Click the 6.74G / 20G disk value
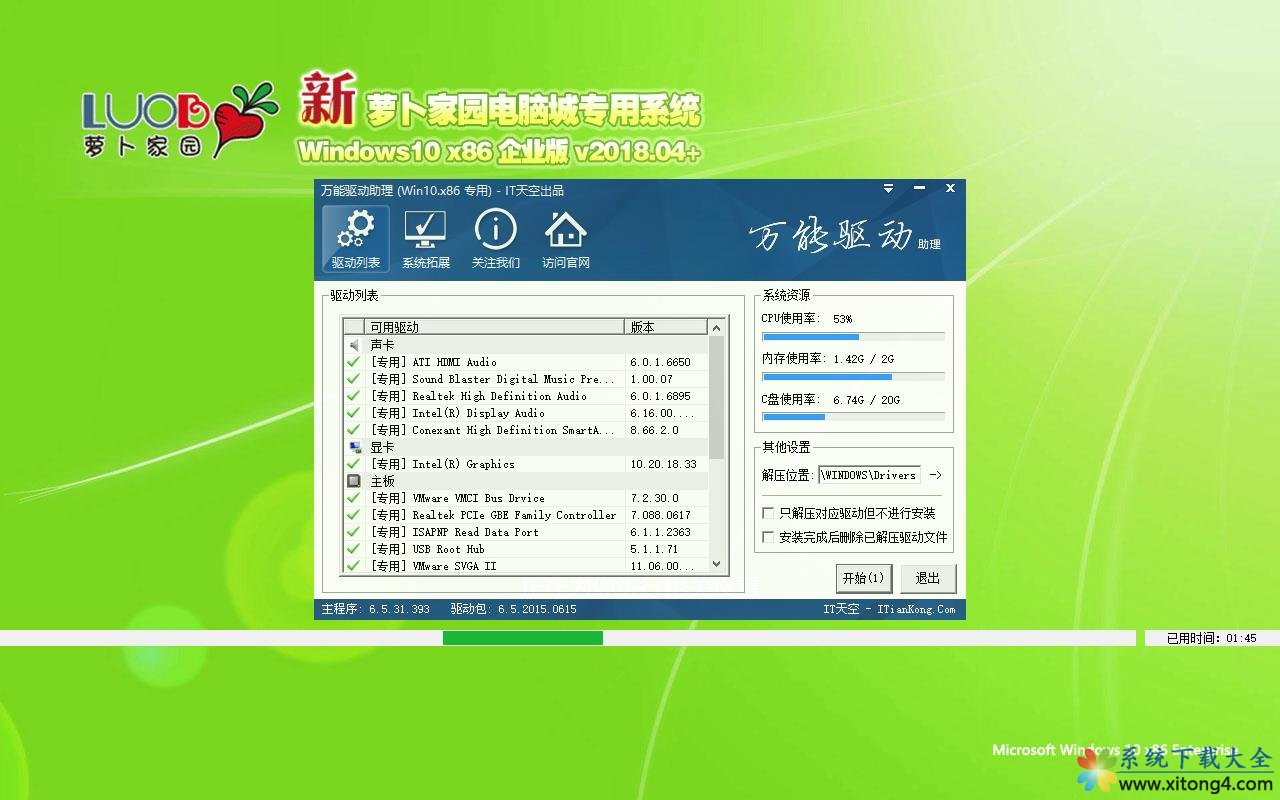The image size is (1280, 800). click(x=866, y=399)
